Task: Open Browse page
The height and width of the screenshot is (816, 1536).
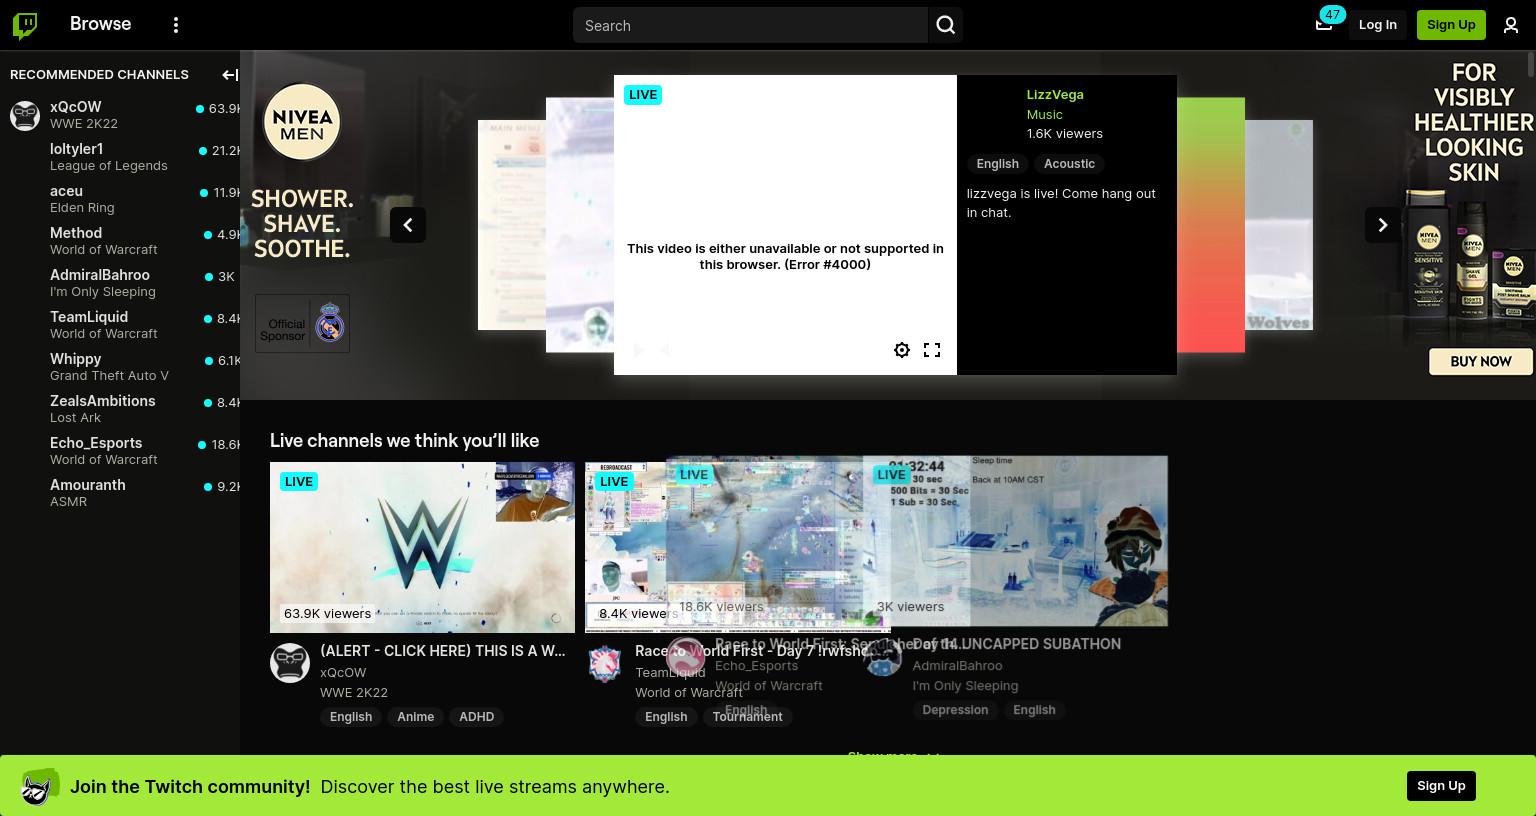Action: click(100, 24)
